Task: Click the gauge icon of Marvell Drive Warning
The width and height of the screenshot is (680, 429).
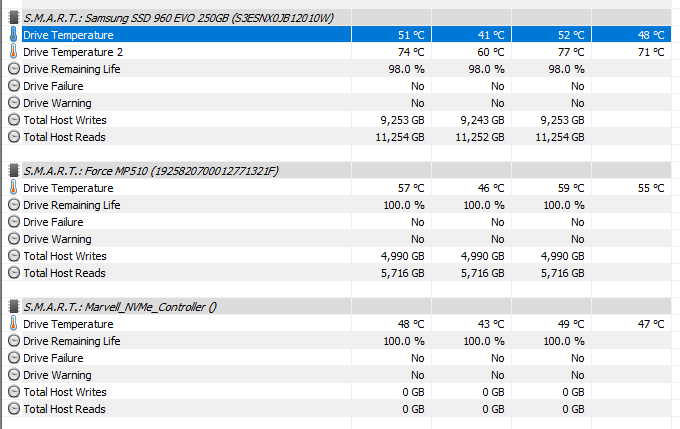Action: (14, 375)
